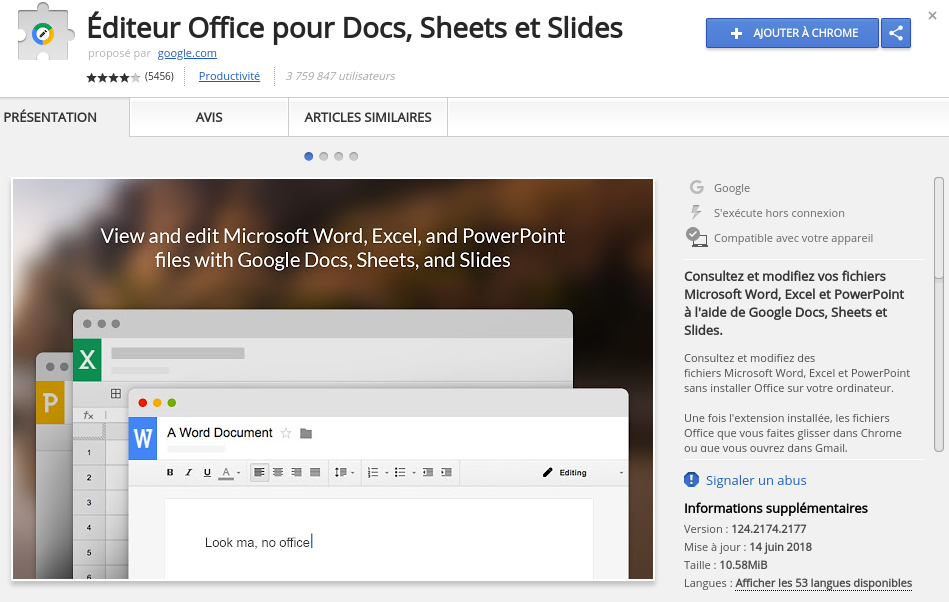Image resolution: width=949 pixels, height=602 pixels.
Task: Click the folder icon beside A Word Document
Action: (x=306, y=433)
